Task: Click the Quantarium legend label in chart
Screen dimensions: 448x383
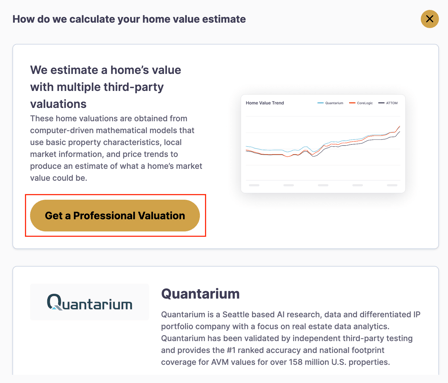Action: point(334,103)
